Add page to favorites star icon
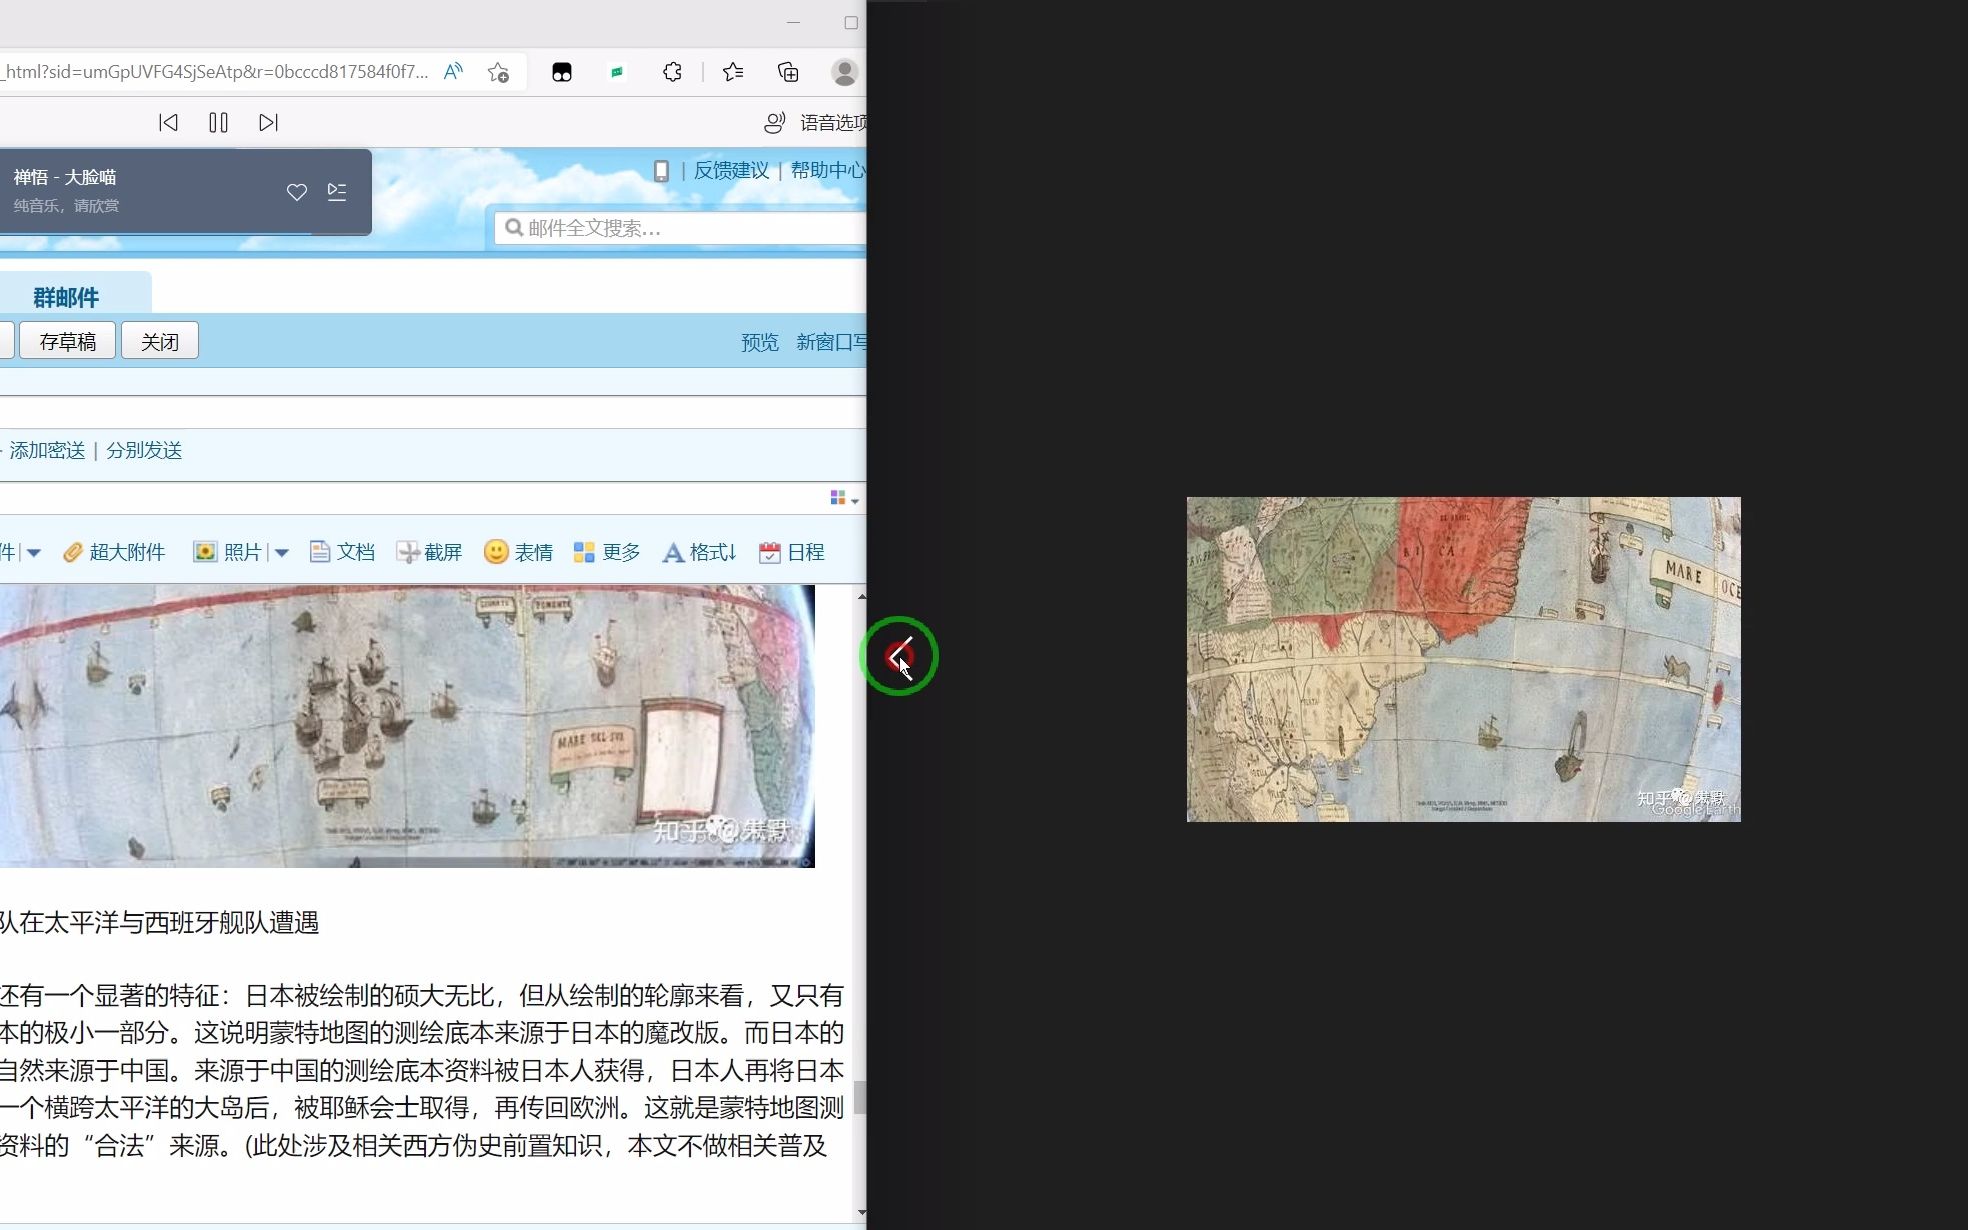 click(498, 72)
